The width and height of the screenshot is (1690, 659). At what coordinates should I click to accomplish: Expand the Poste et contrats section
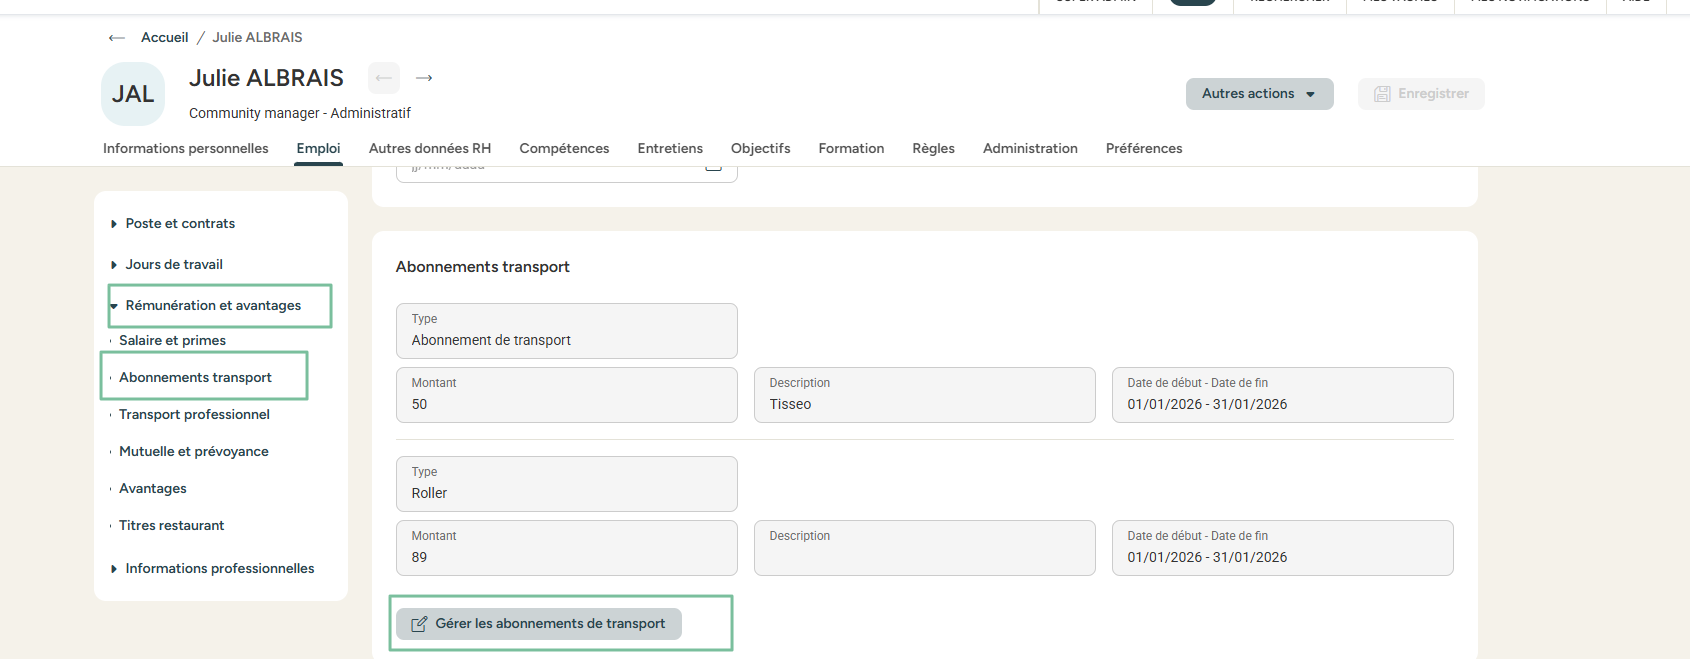click(180, 224)
